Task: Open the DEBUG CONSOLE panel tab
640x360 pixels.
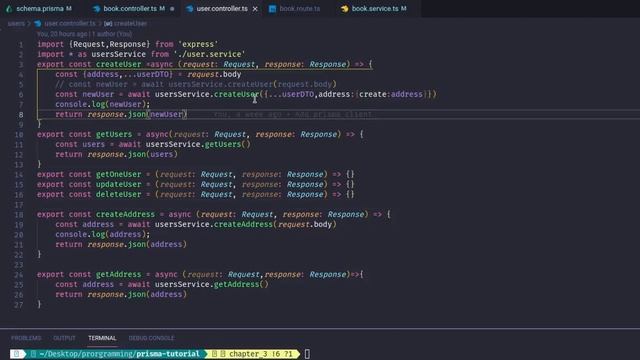Action: click(151, 338)
